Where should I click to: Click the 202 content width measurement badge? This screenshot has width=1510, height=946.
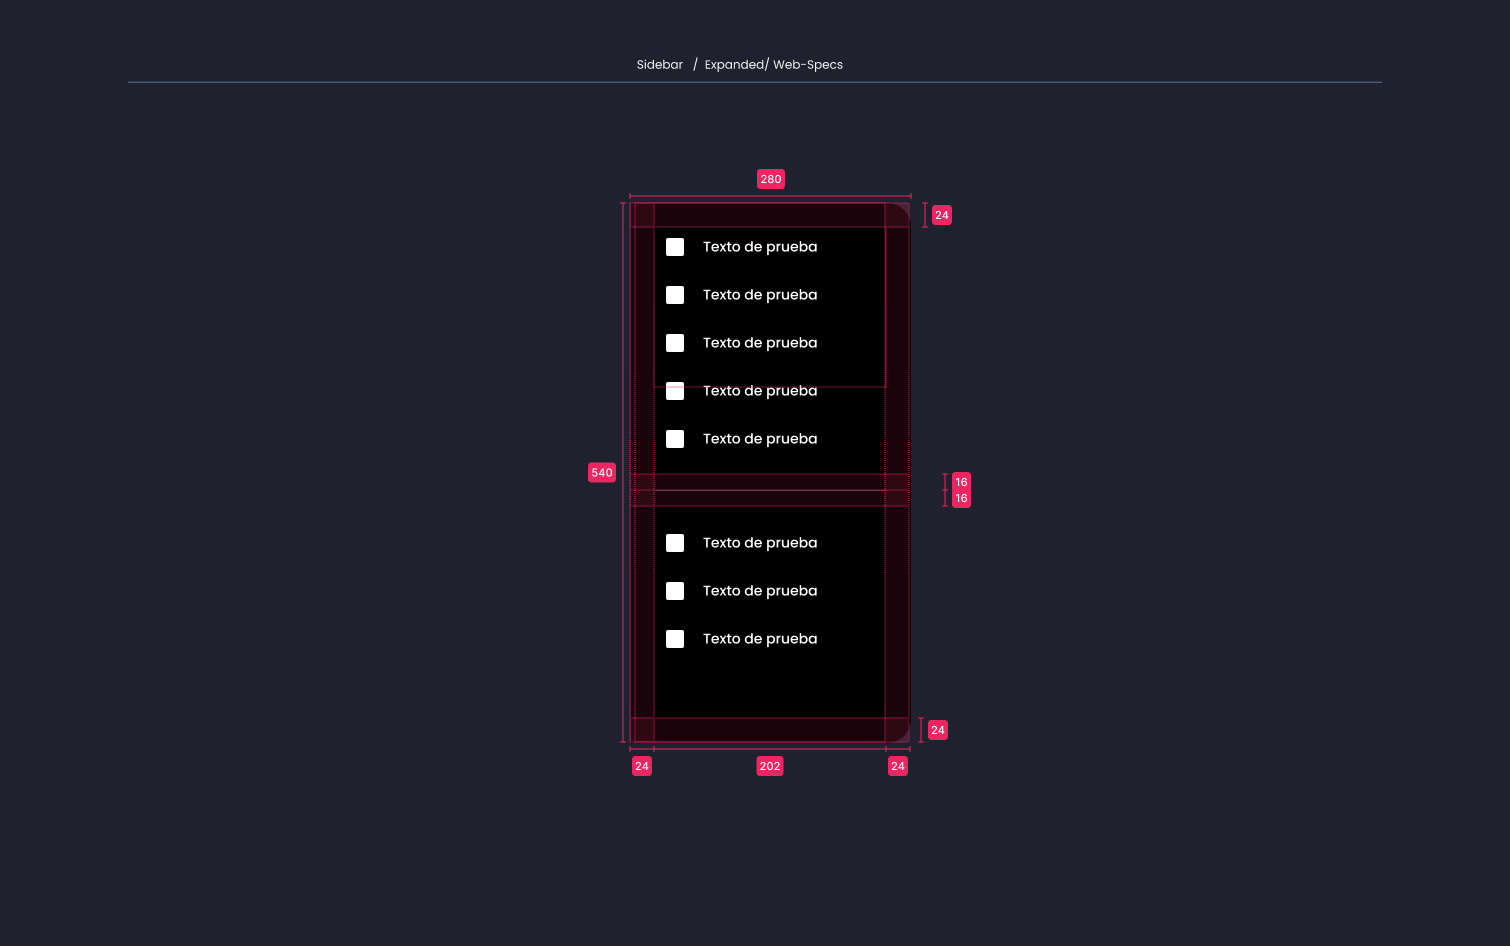pos(770,767)
